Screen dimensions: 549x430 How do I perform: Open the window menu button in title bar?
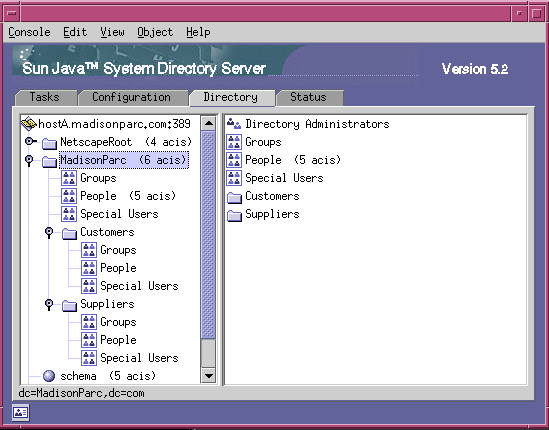[12, 13]
